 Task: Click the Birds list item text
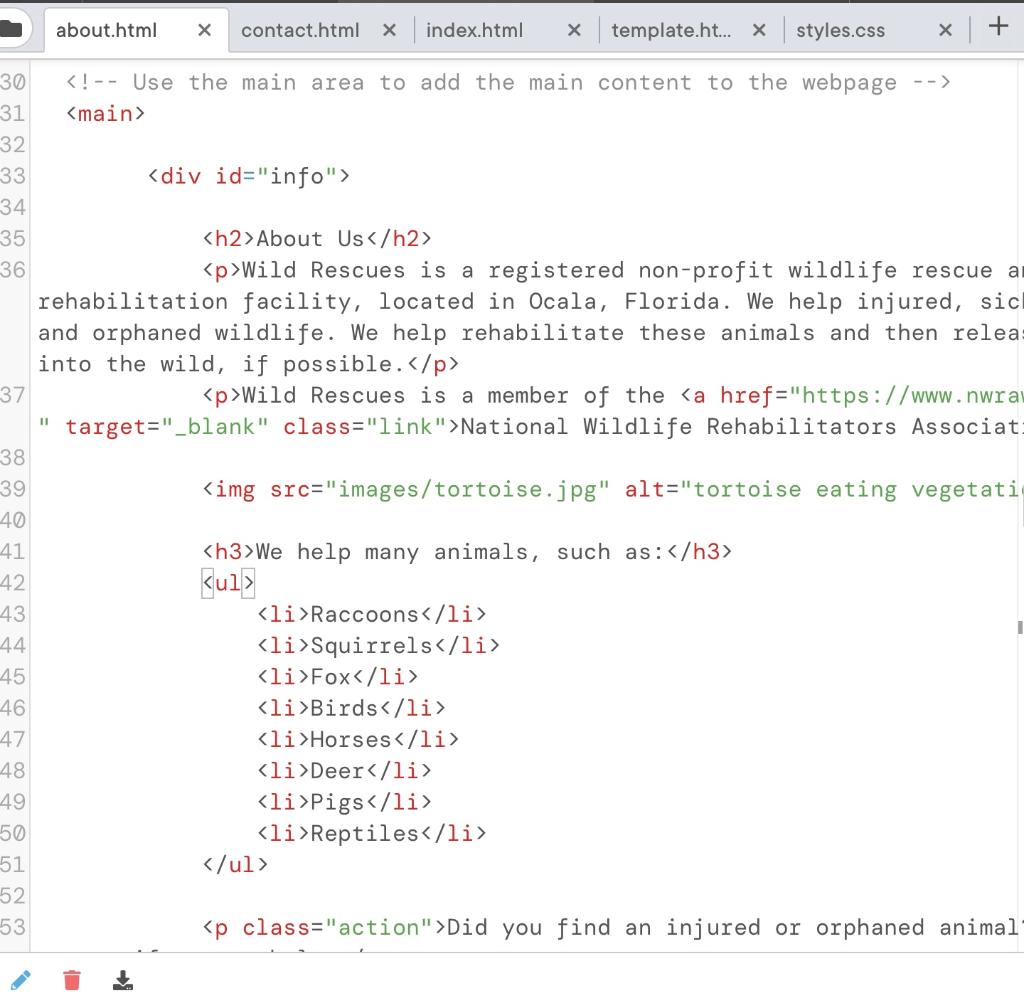[344, 708]
